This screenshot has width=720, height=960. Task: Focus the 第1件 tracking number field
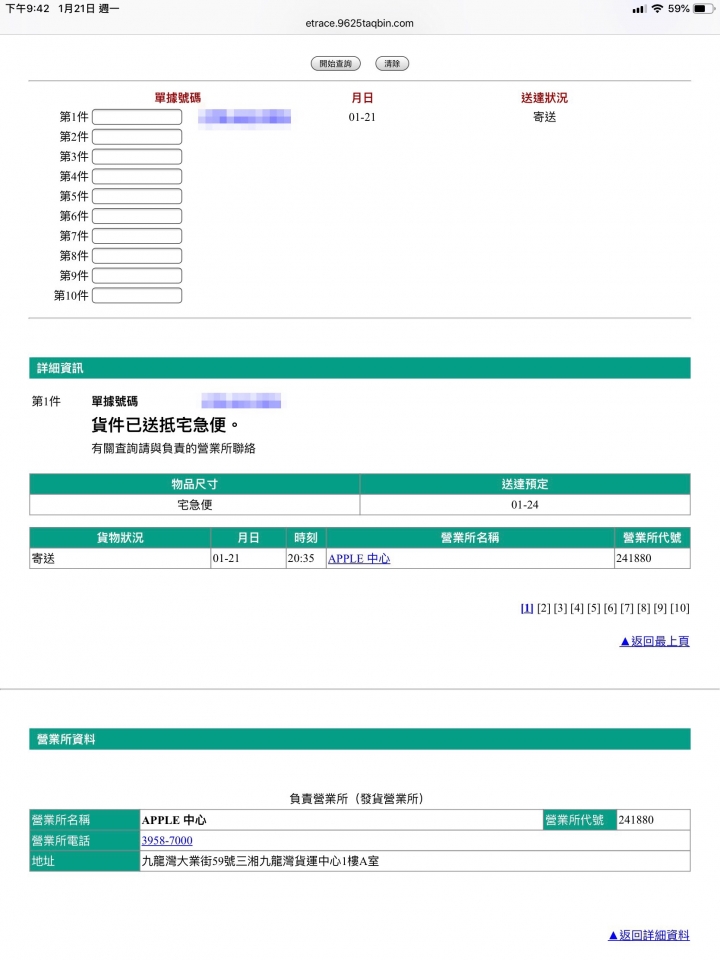pos(137,117)
